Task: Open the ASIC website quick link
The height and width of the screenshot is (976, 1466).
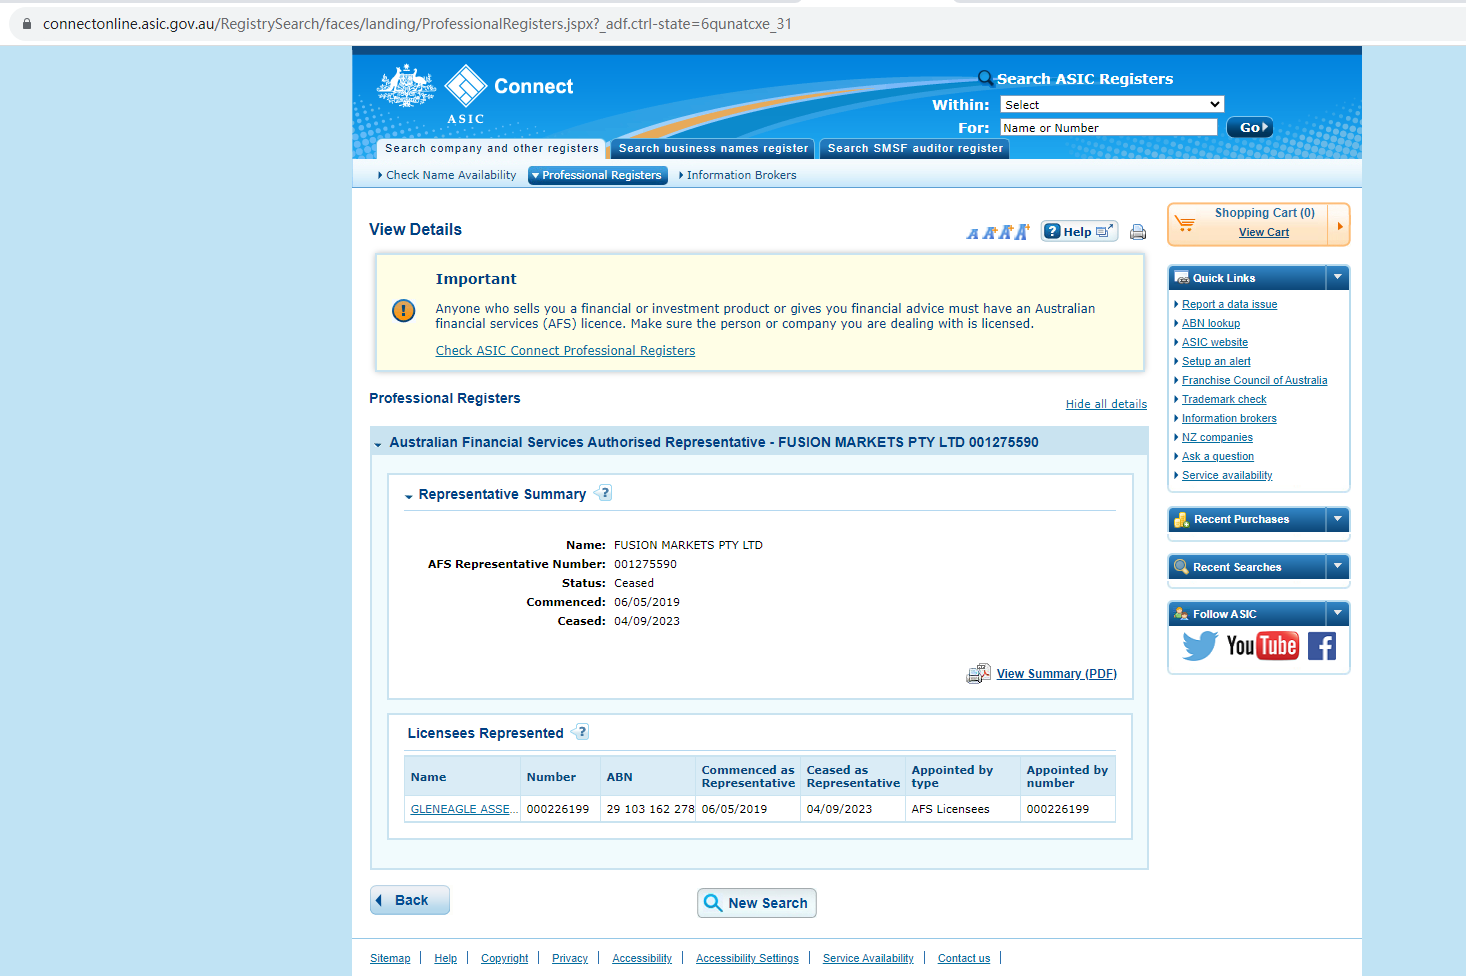Action: pyautogui.click(x=1215, y=342)
